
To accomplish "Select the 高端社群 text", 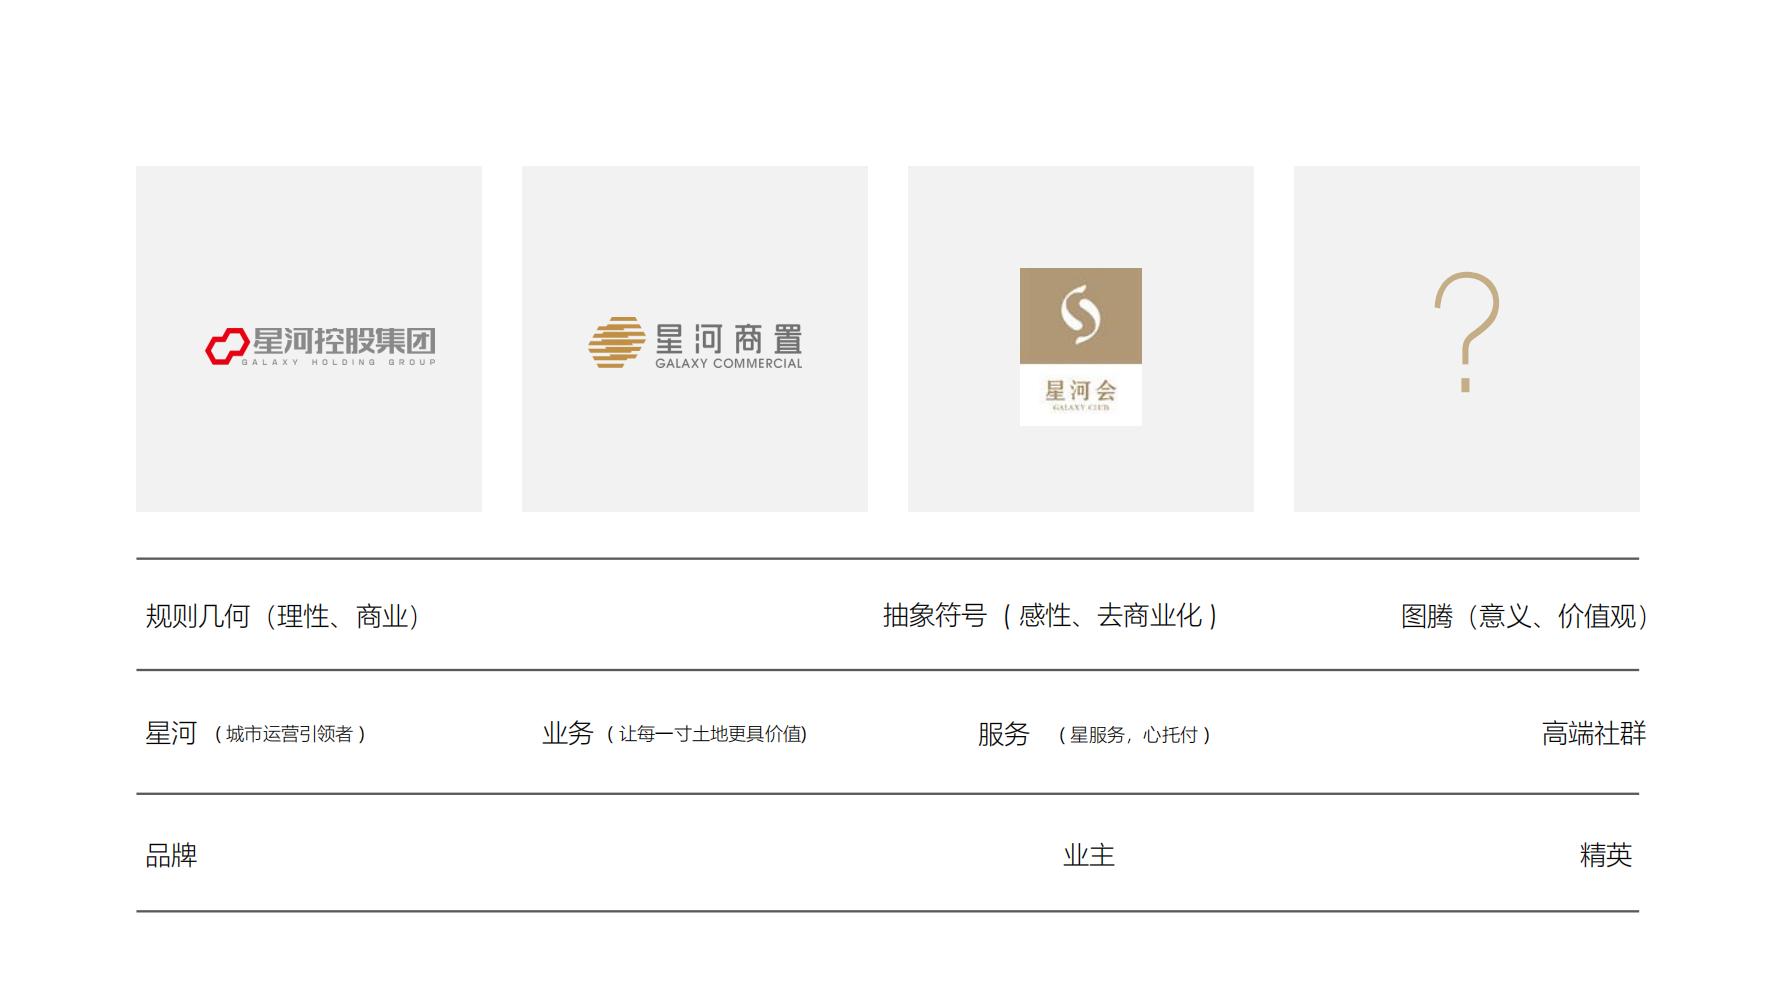I will click(x=1594, y=734).
